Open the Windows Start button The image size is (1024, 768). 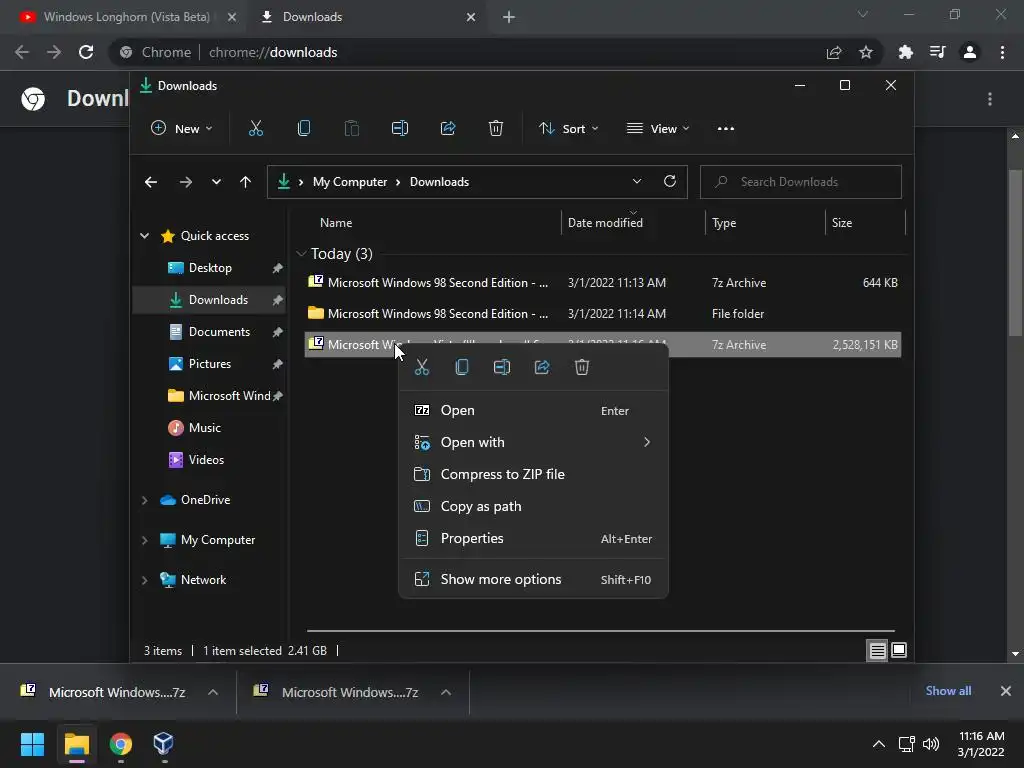[x=32, y=744]
